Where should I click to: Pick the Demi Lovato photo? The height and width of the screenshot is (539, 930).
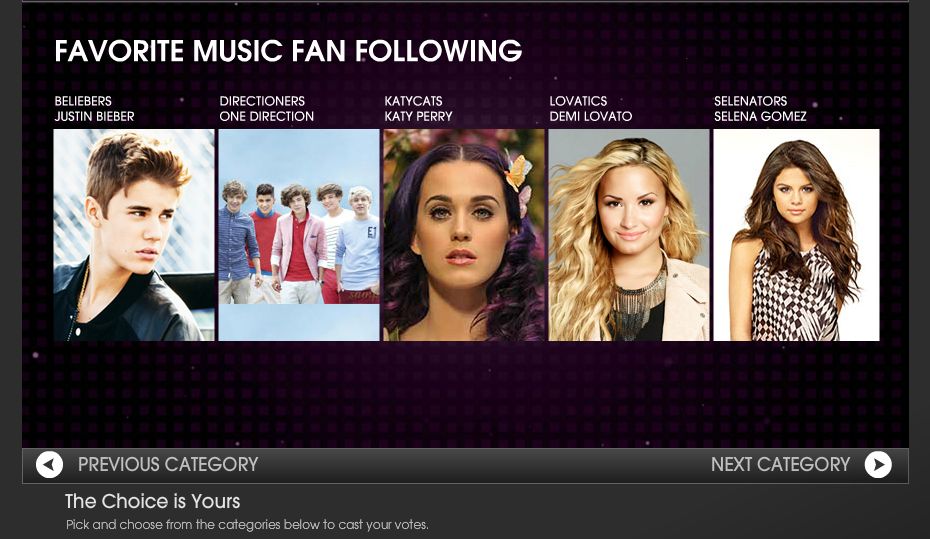click(629, 235)
